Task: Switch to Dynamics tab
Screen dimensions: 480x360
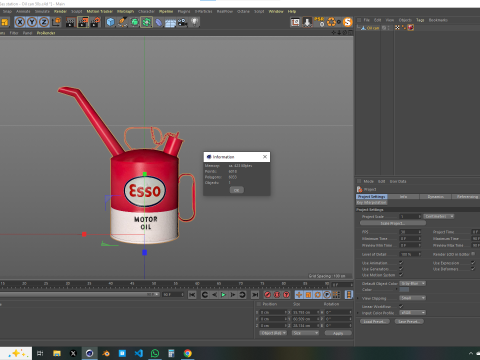Action: (x=435, y=197)
